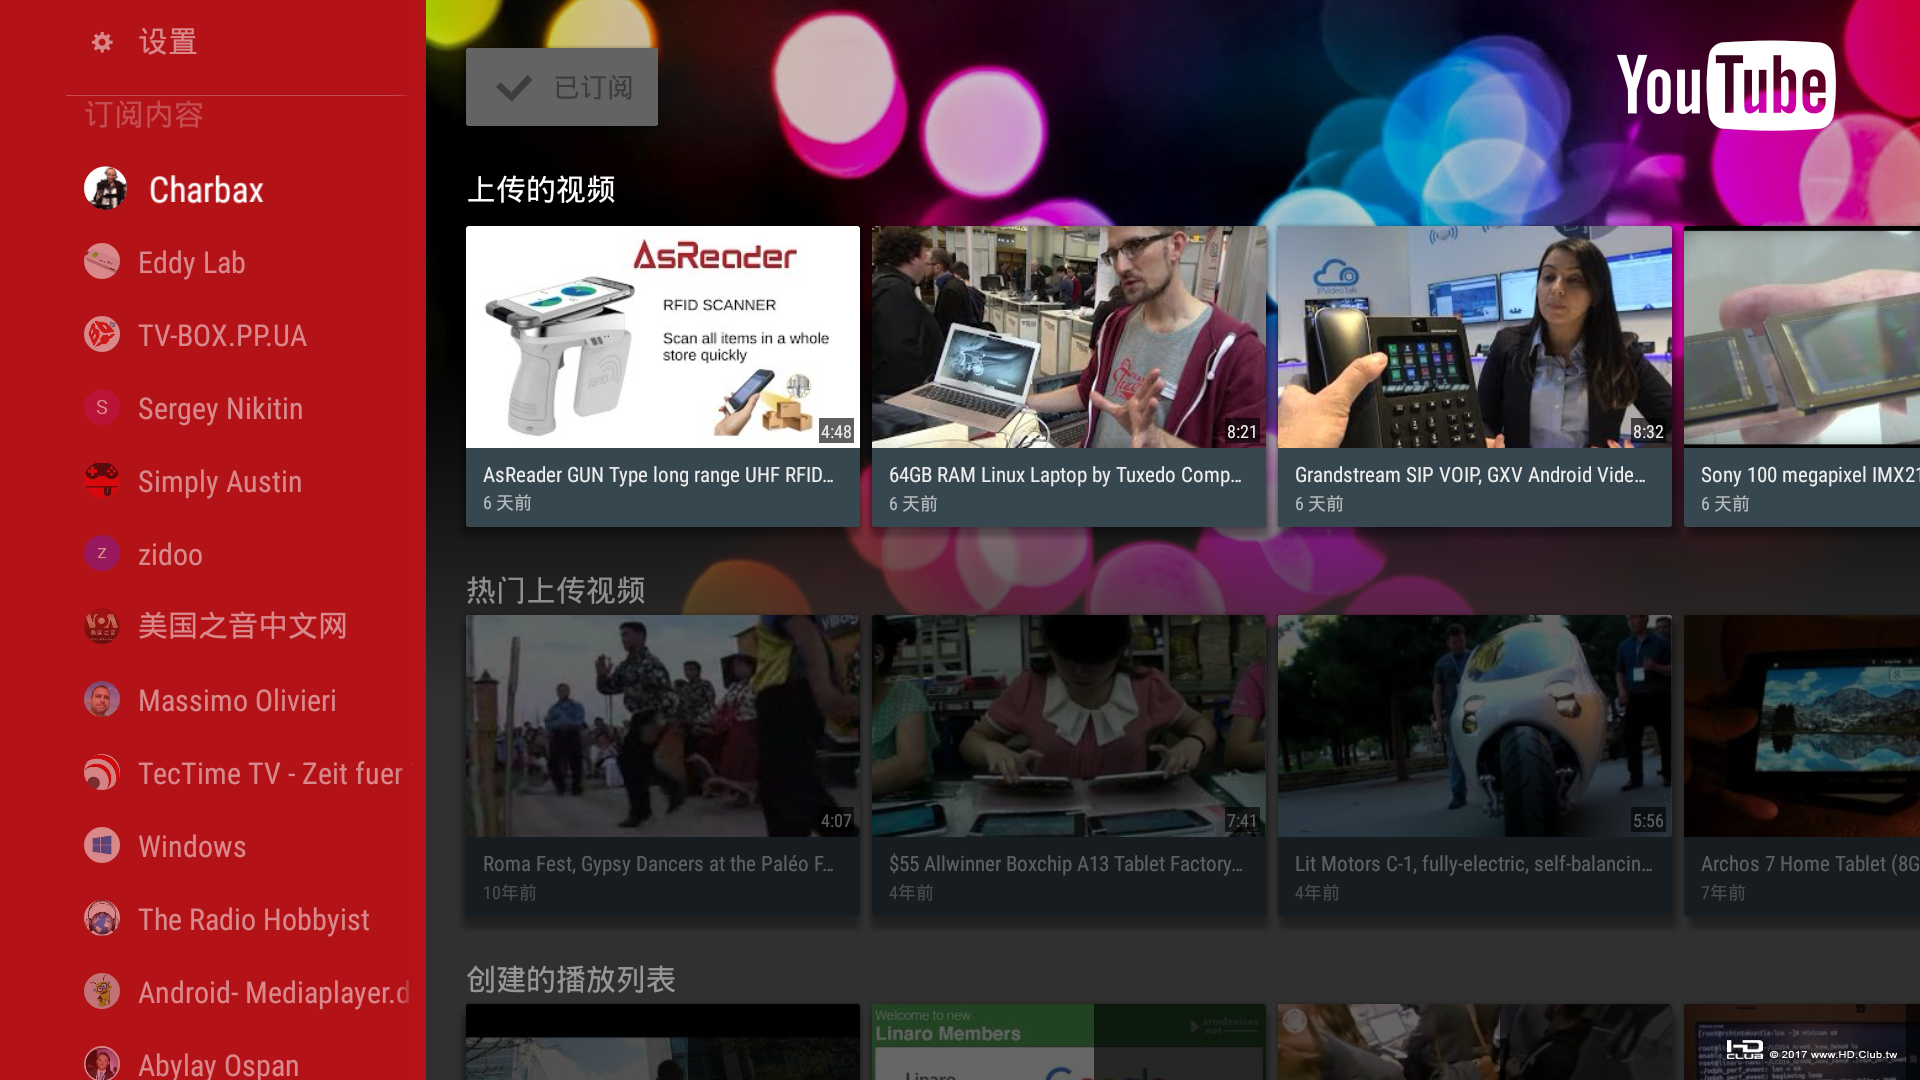Open the Linaro Members playlist thumbnail
This screenshot has height=1080, width=1920.
pyautogui.click(x=1068, y=1041)
